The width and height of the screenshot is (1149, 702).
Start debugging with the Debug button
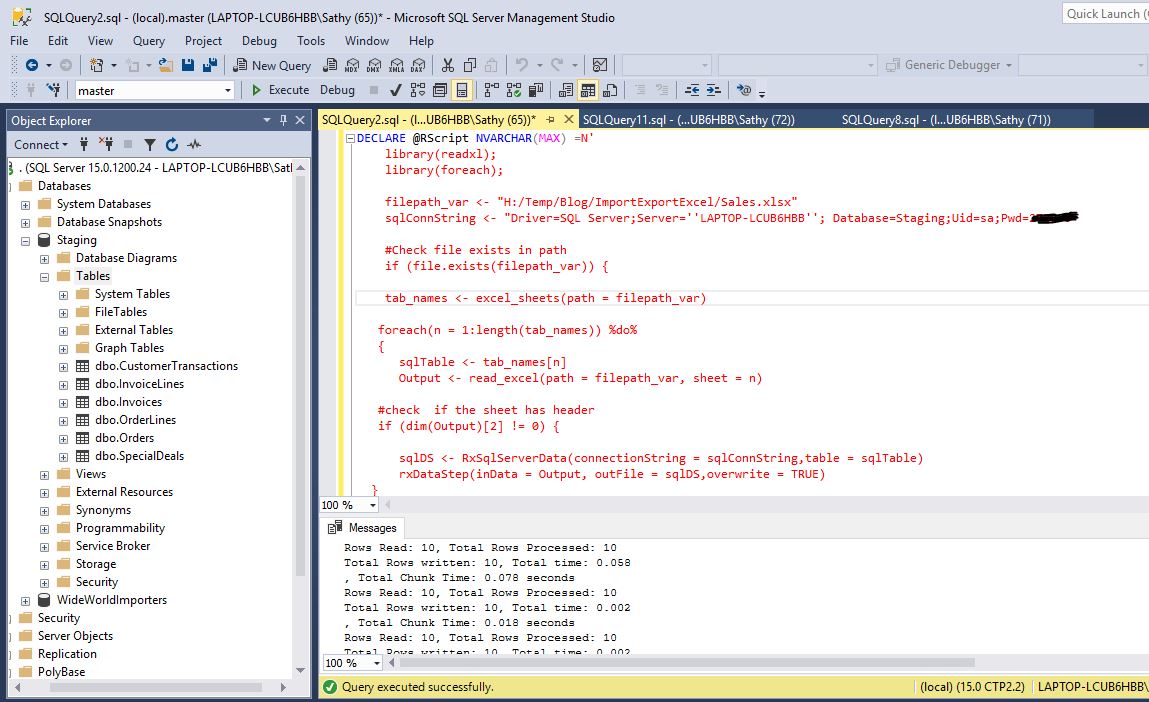[337, 90]
